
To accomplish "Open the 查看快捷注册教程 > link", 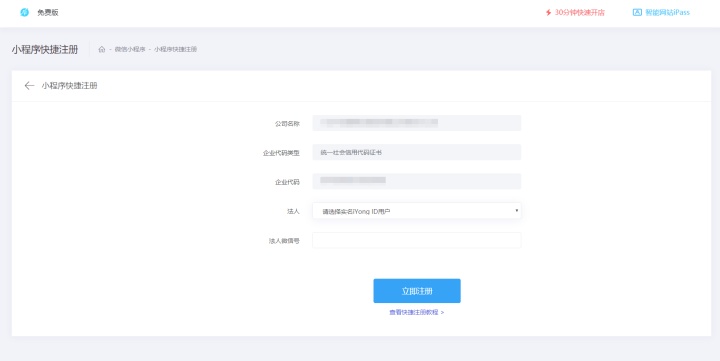I will pos(416,312).
